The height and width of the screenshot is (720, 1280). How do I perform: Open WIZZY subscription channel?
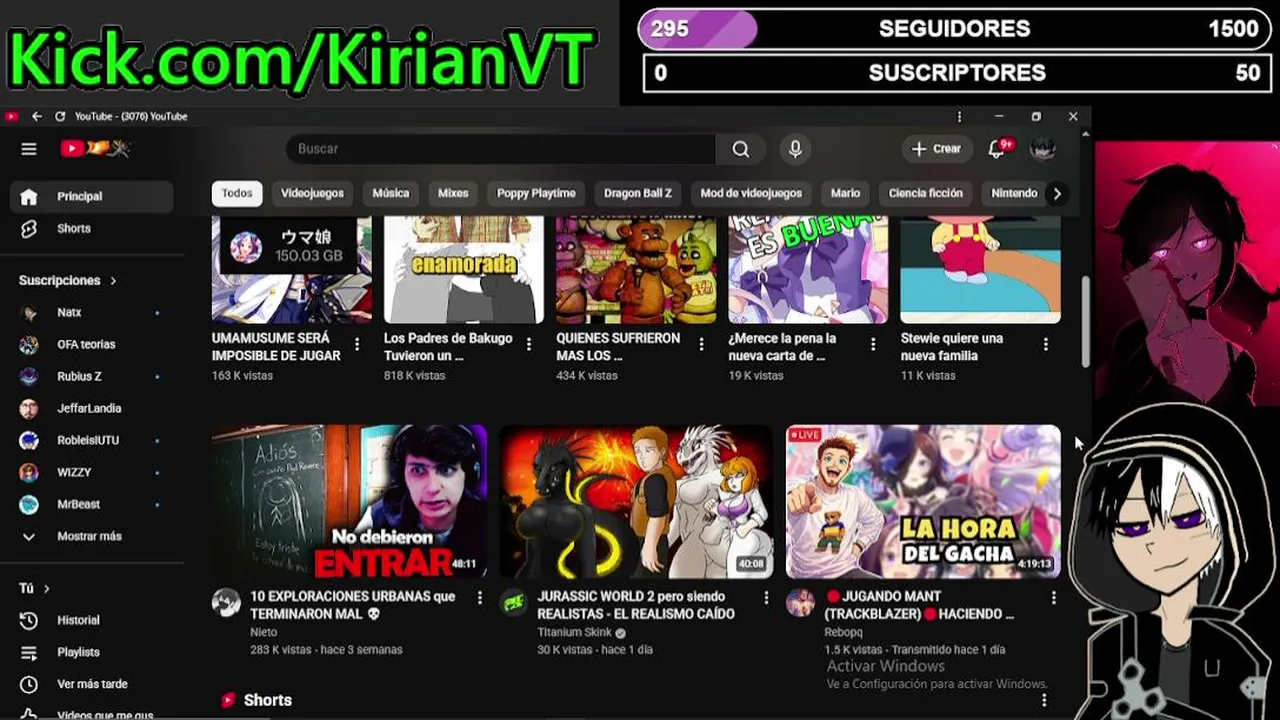tap(92, 472)
